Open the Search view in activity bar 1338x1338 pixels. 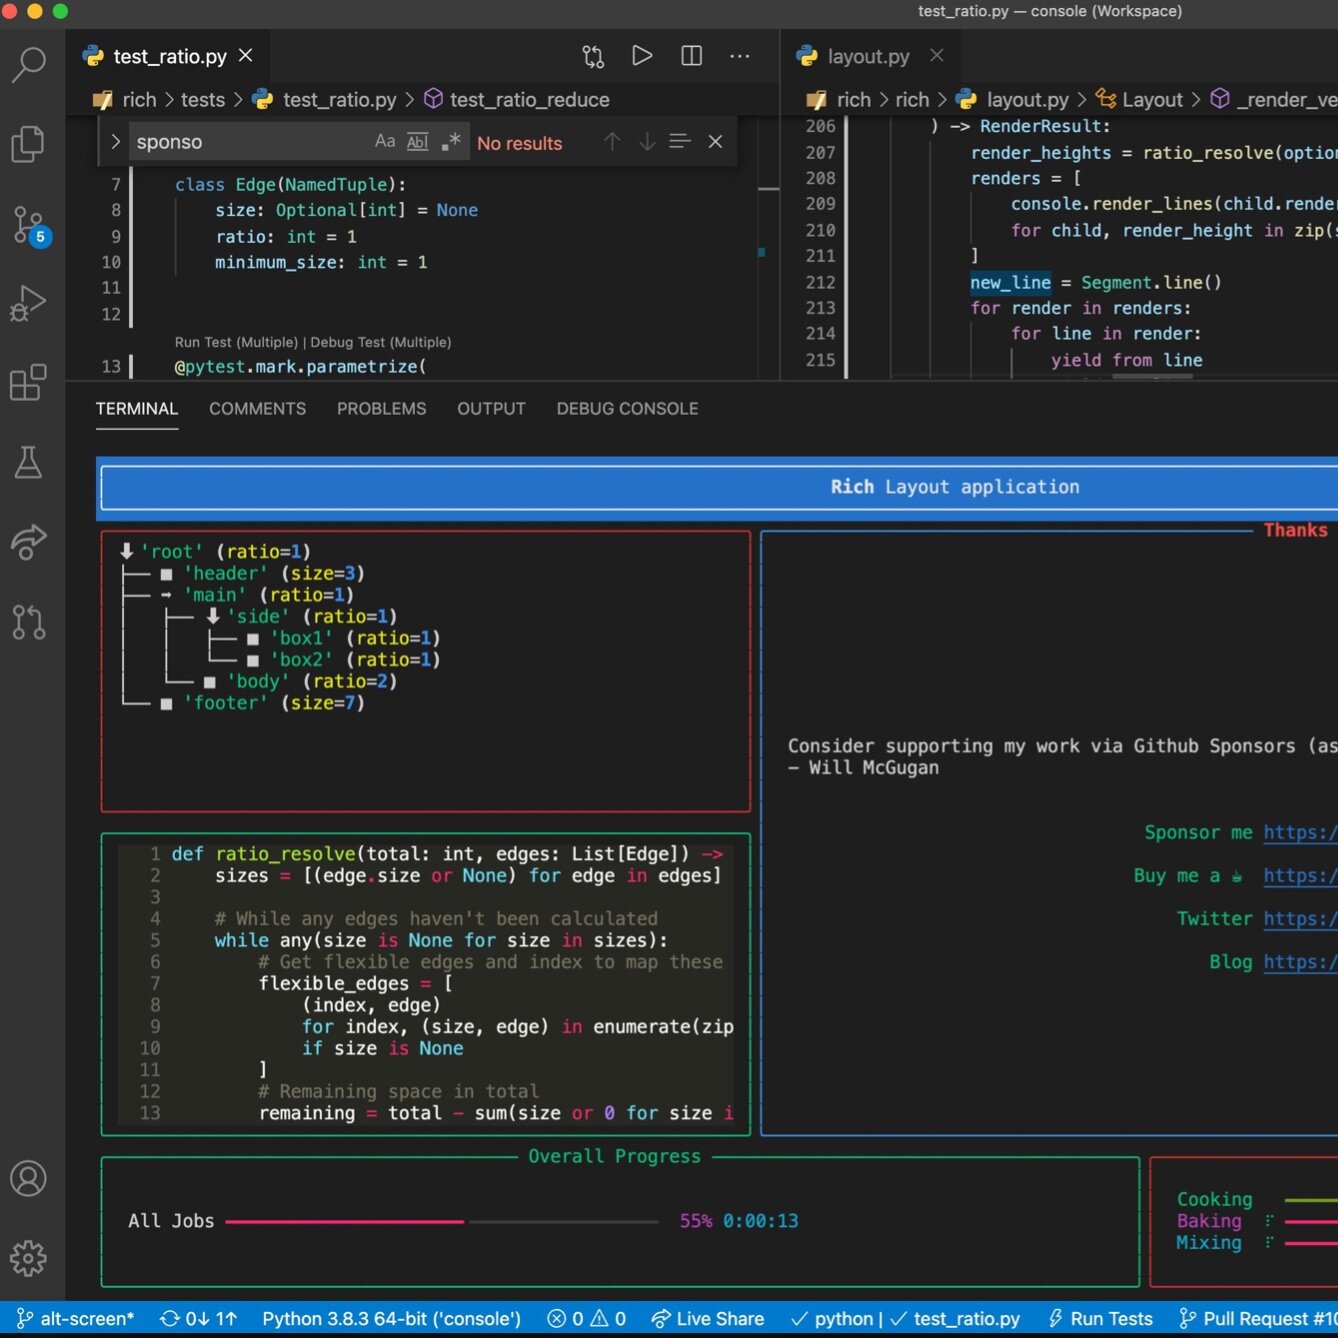(29, 65)
